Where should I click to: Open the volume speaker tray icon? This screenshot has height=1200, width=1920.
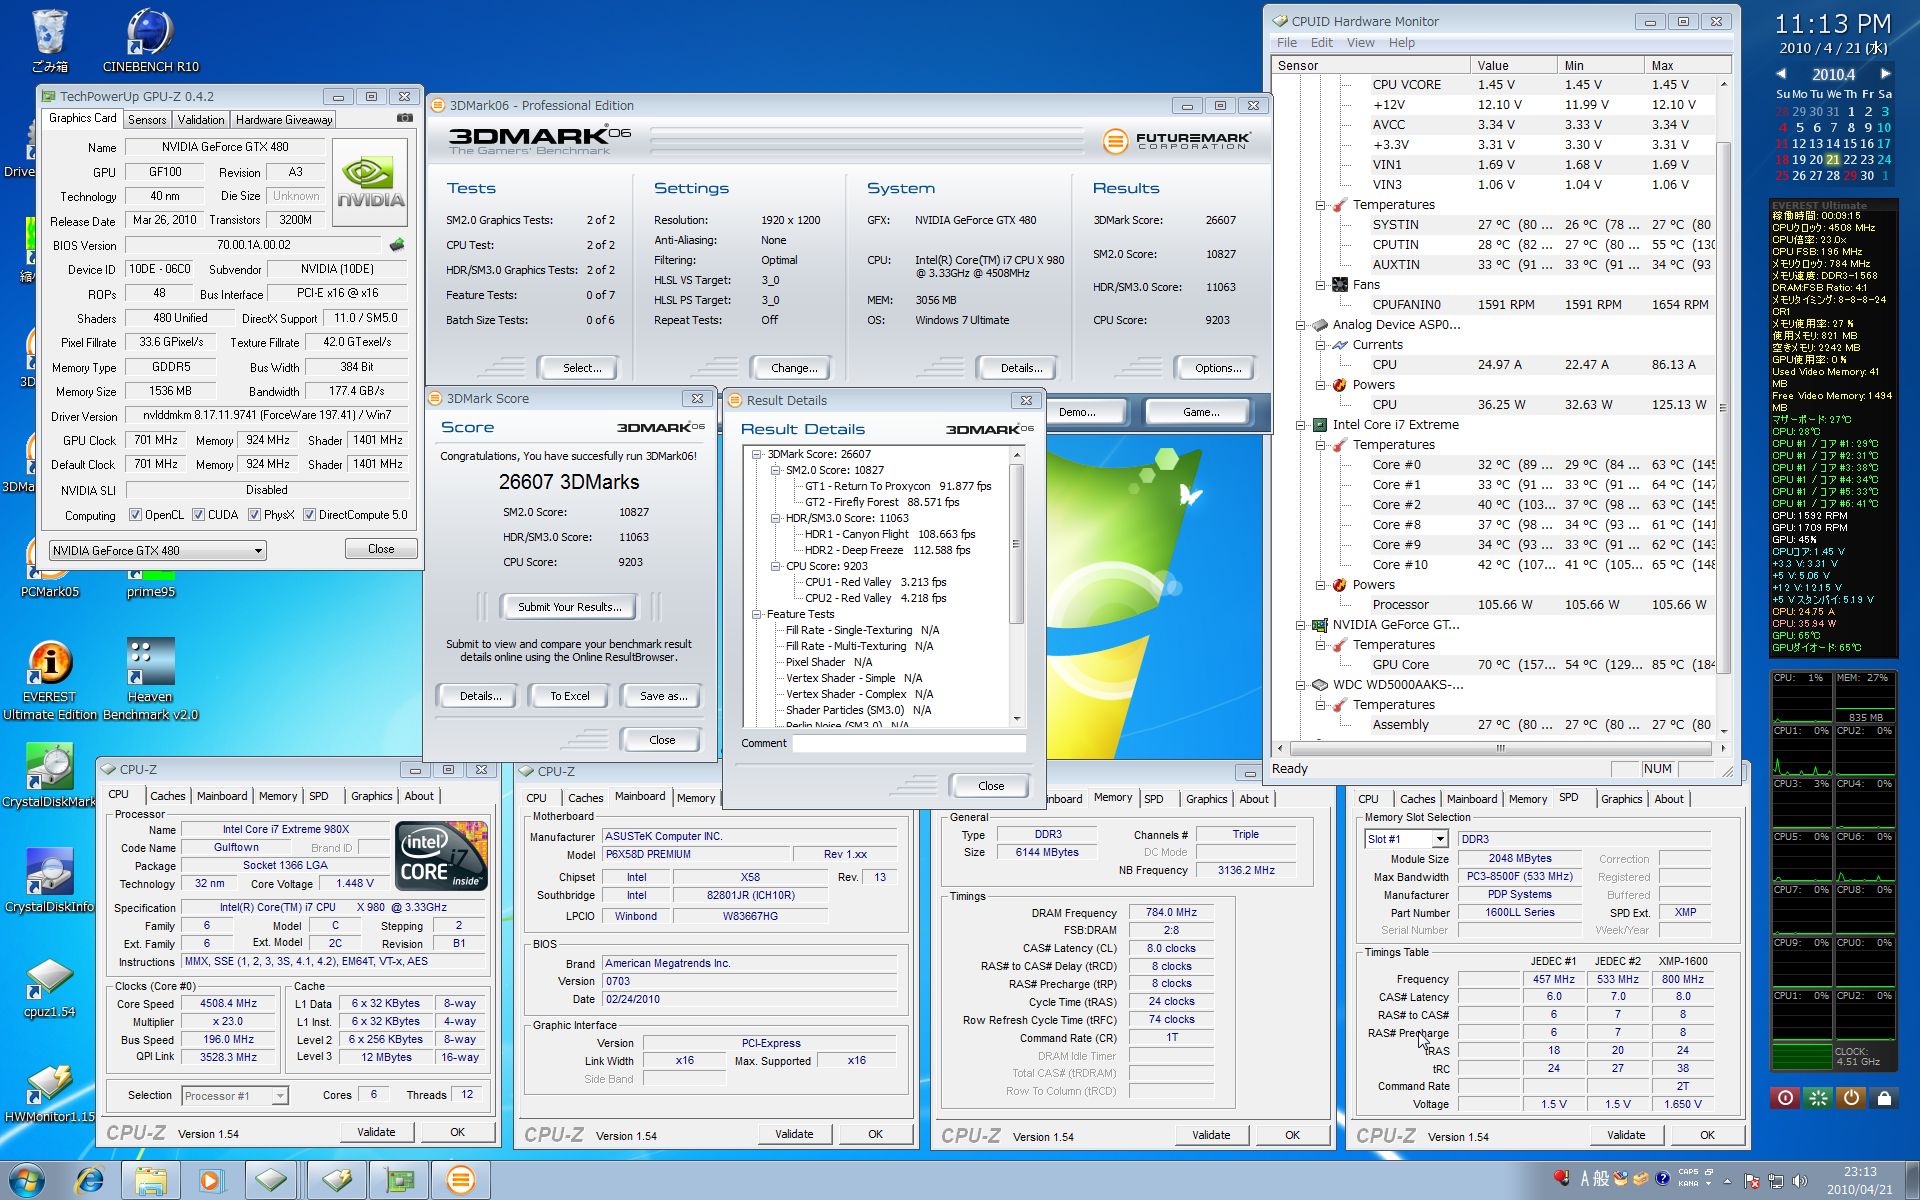[x=1800, y=1180]
